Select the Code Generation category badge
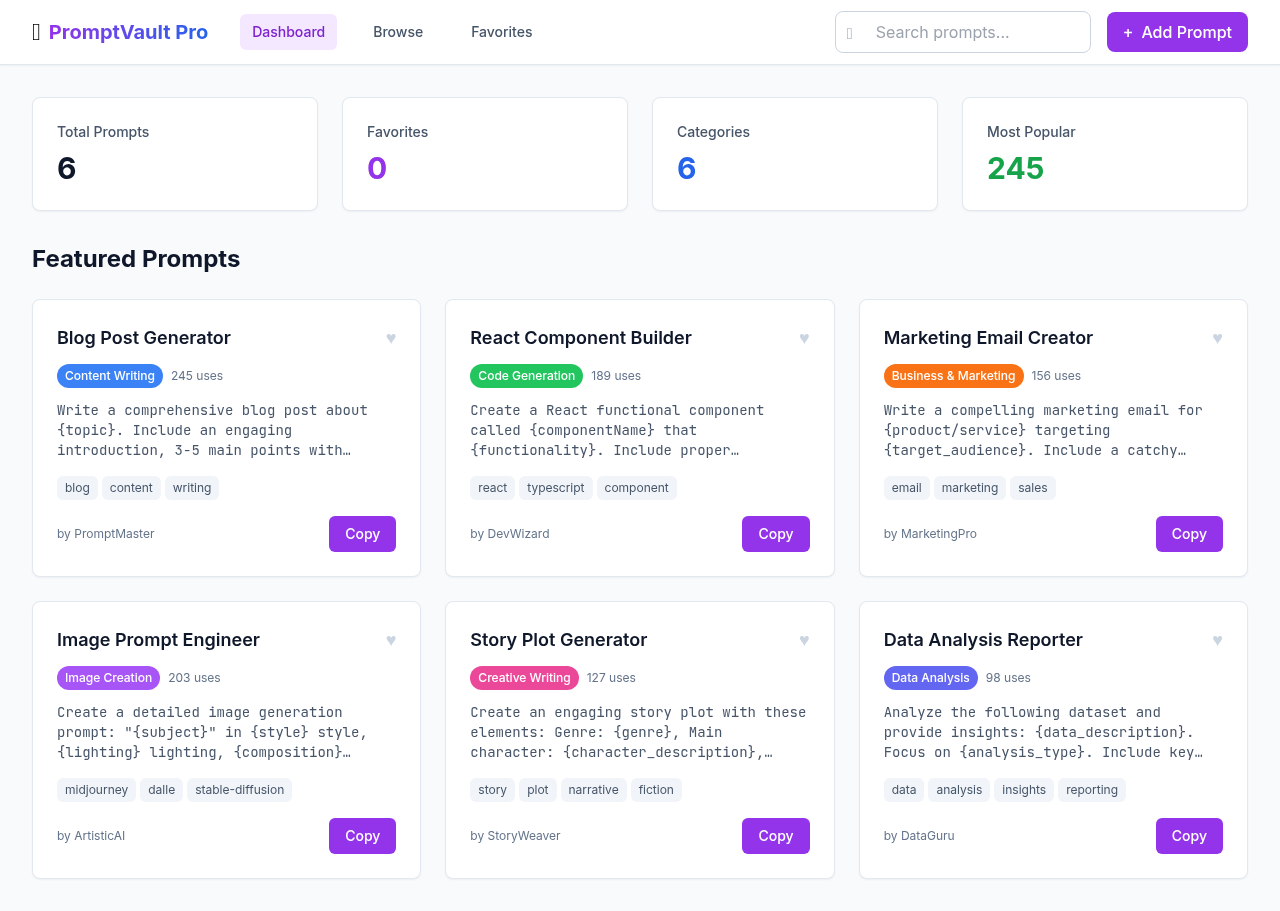Viewport: 1280px width, 911px height. (x=526, y=376)
